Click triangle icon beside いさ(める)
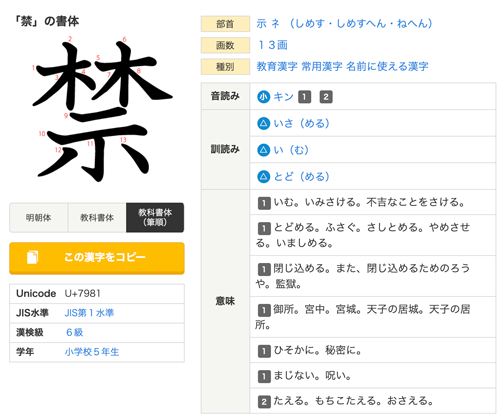 coord(263,124)
